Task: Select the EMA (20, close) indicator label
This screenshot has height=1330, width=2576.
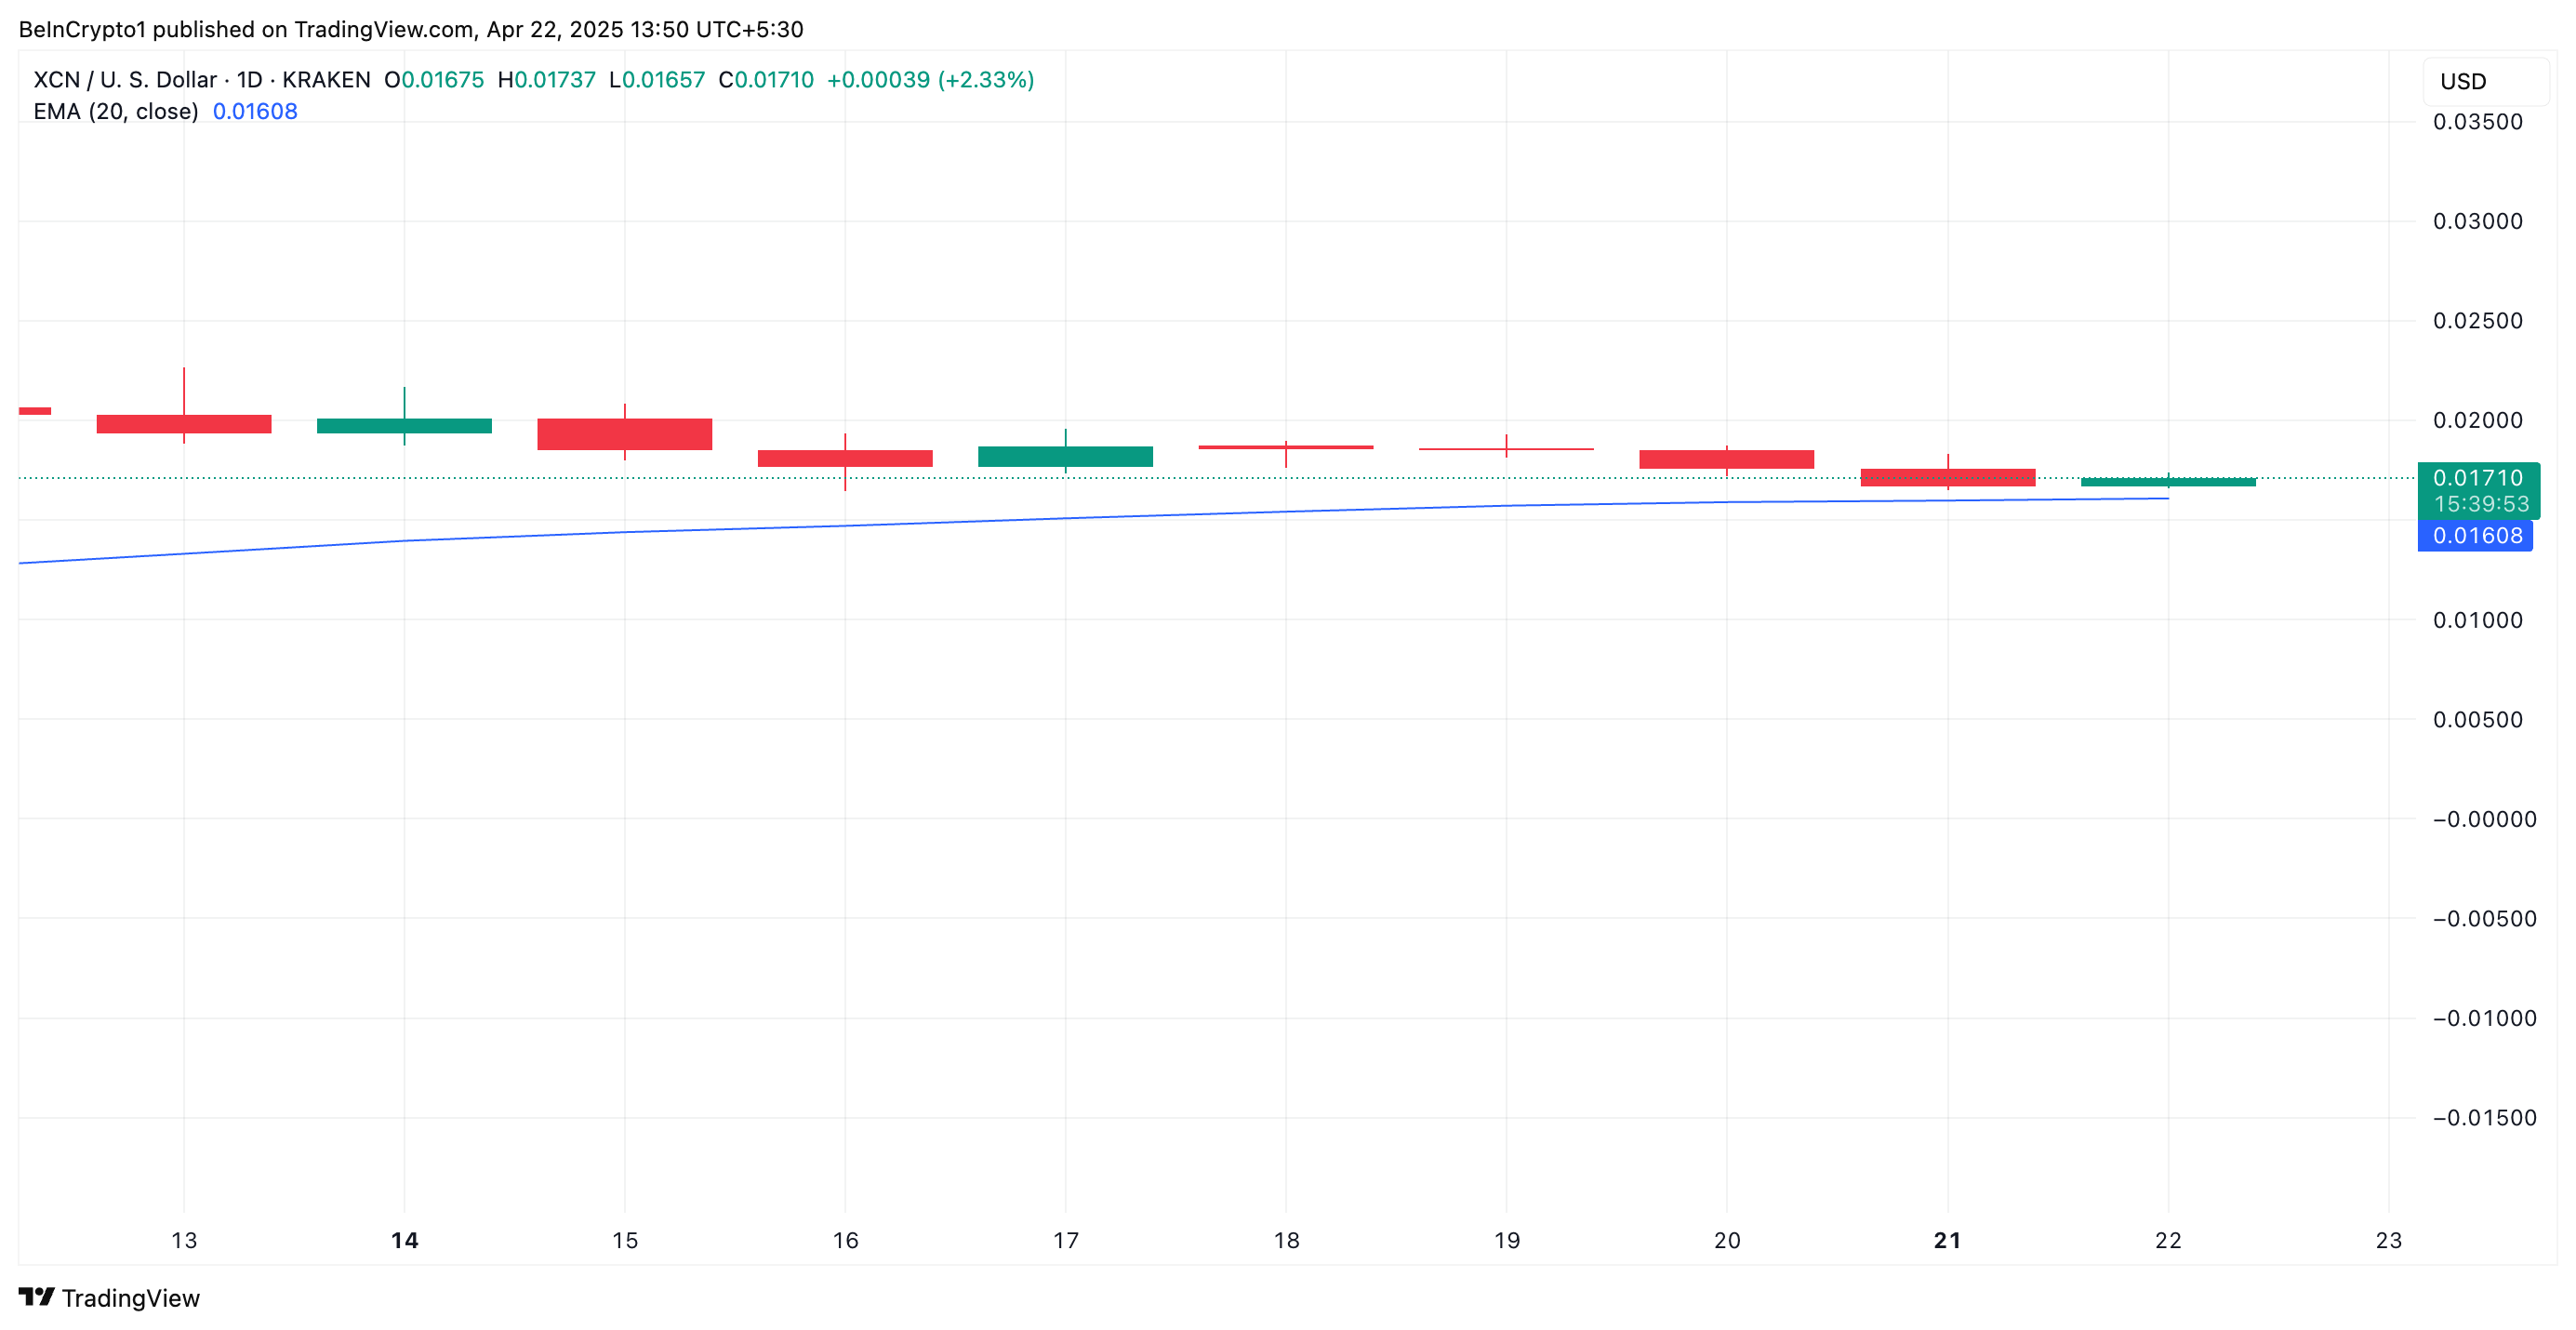Action: (116, 111)
